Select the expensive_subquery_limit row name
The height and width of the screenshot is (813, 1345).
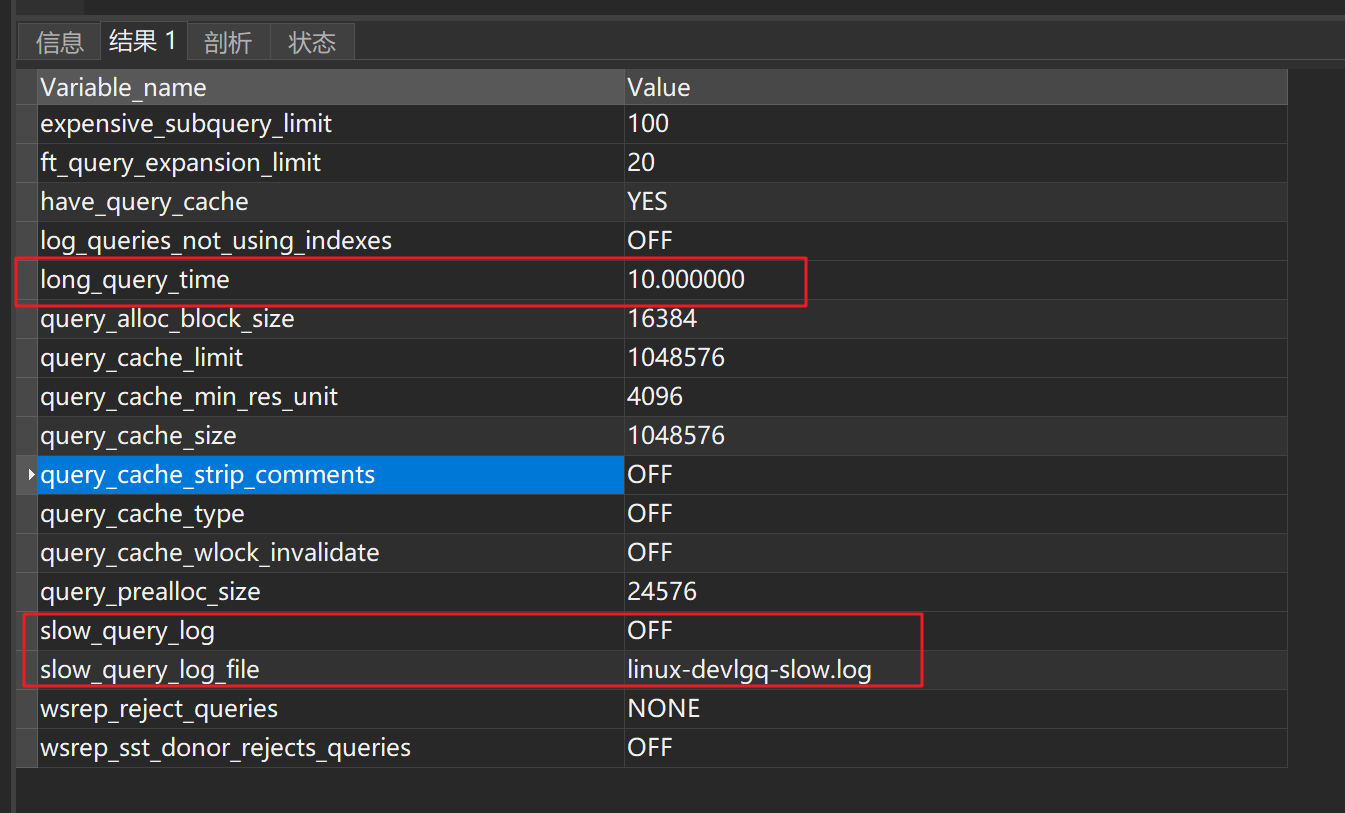click(x=331, y=124)
